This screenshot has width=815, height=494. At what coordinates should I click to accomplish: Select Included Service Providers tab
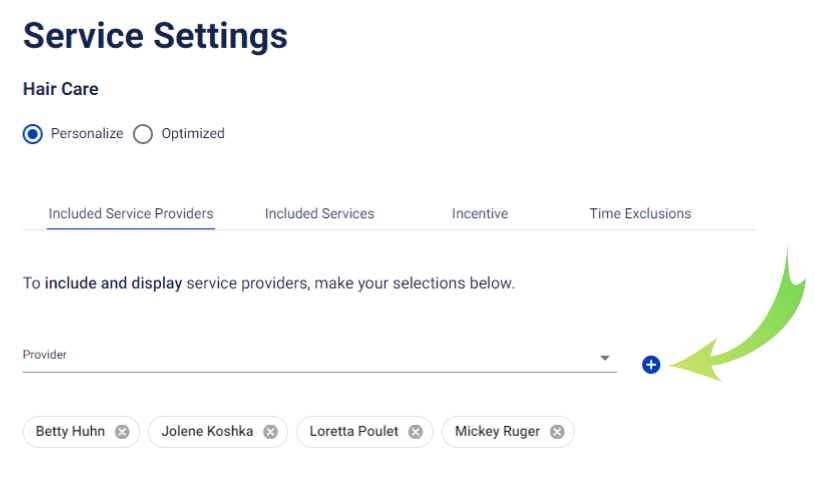131,214
